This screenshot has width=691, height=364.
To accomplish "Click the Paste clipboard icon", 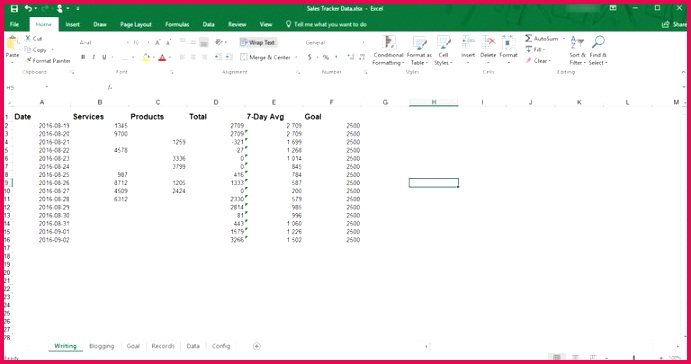I will 12,43.
